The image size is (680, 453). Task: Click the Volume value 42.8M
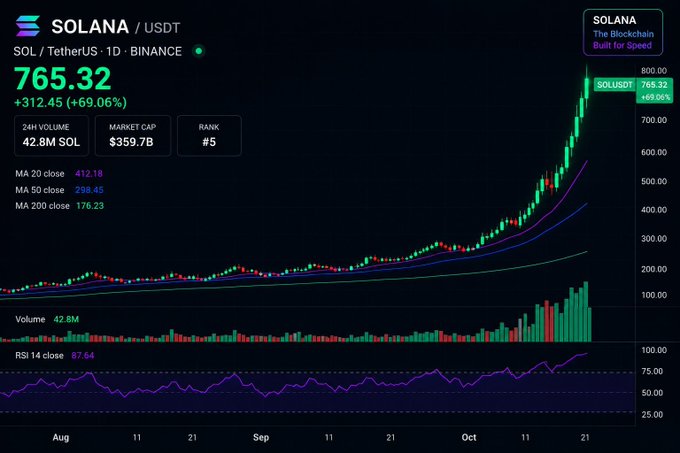point(66,319)
